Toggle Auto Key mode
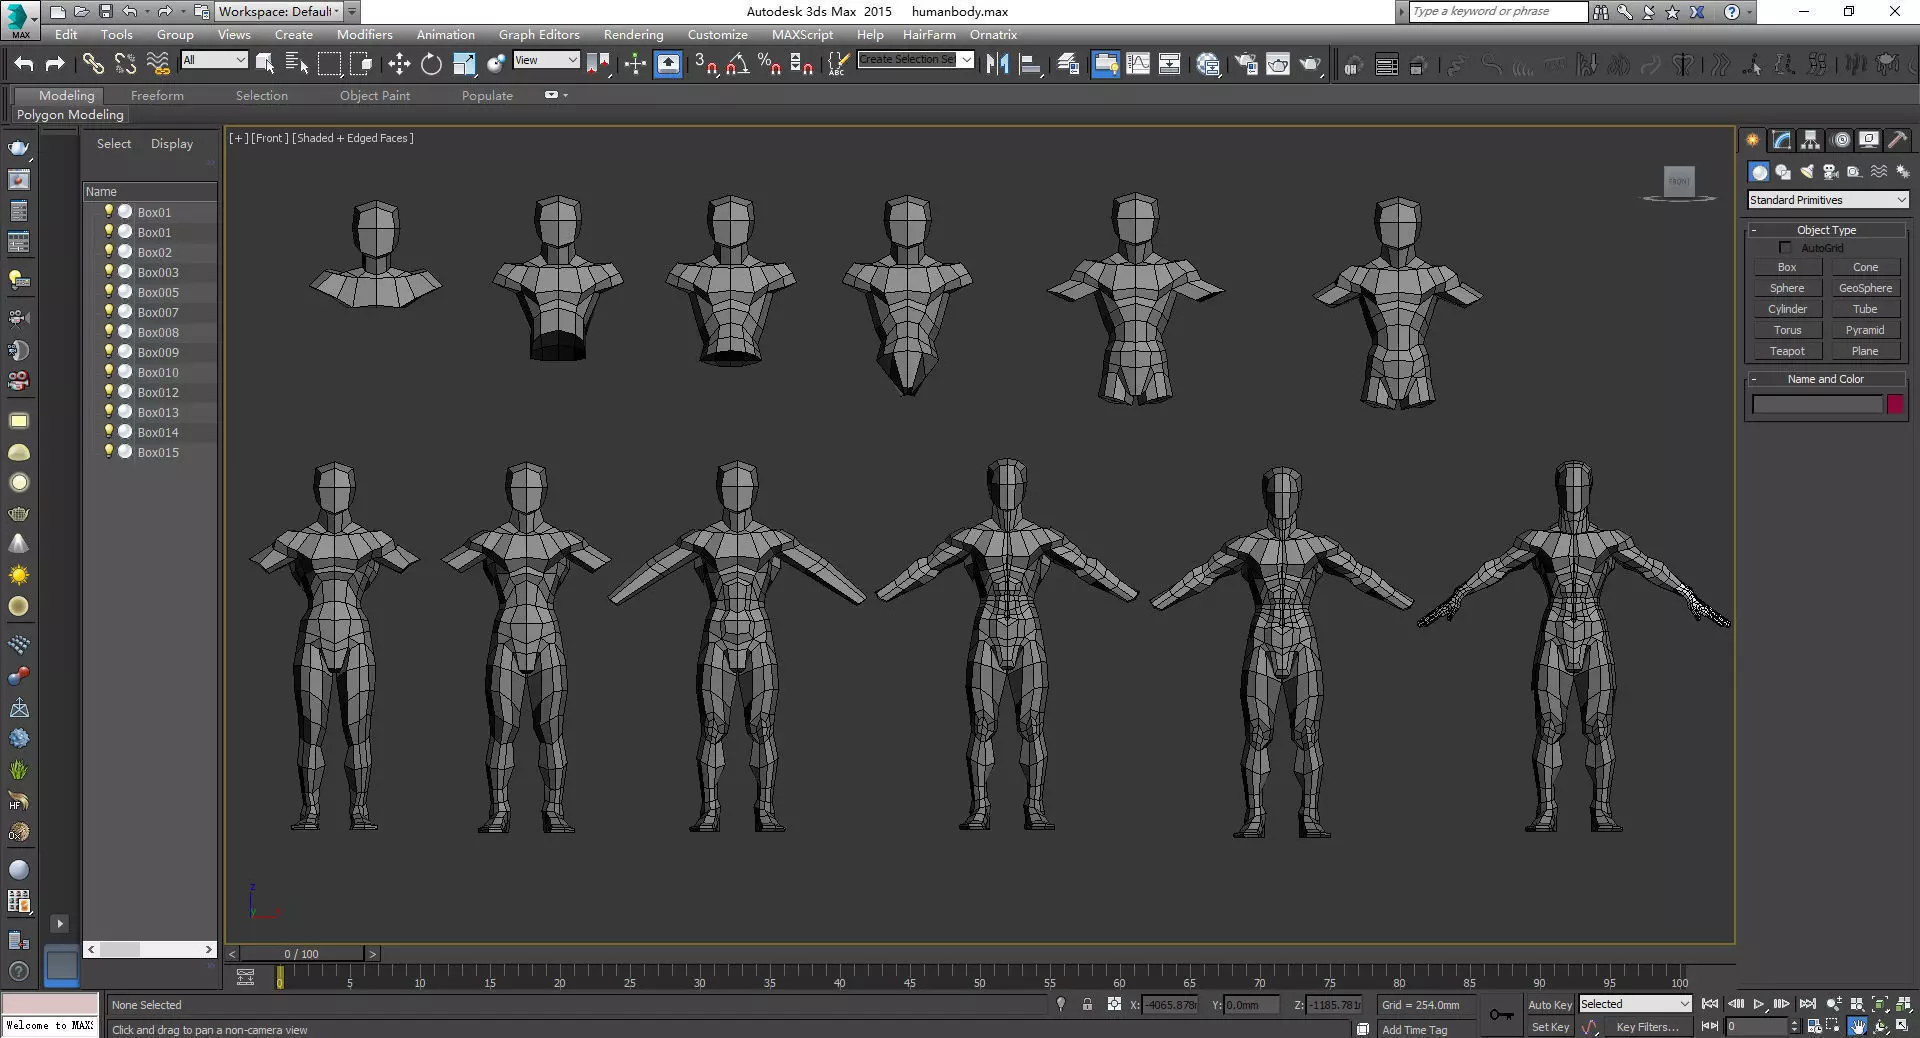Viewport: 1920px width, 1038px height. (1549, 1005)
